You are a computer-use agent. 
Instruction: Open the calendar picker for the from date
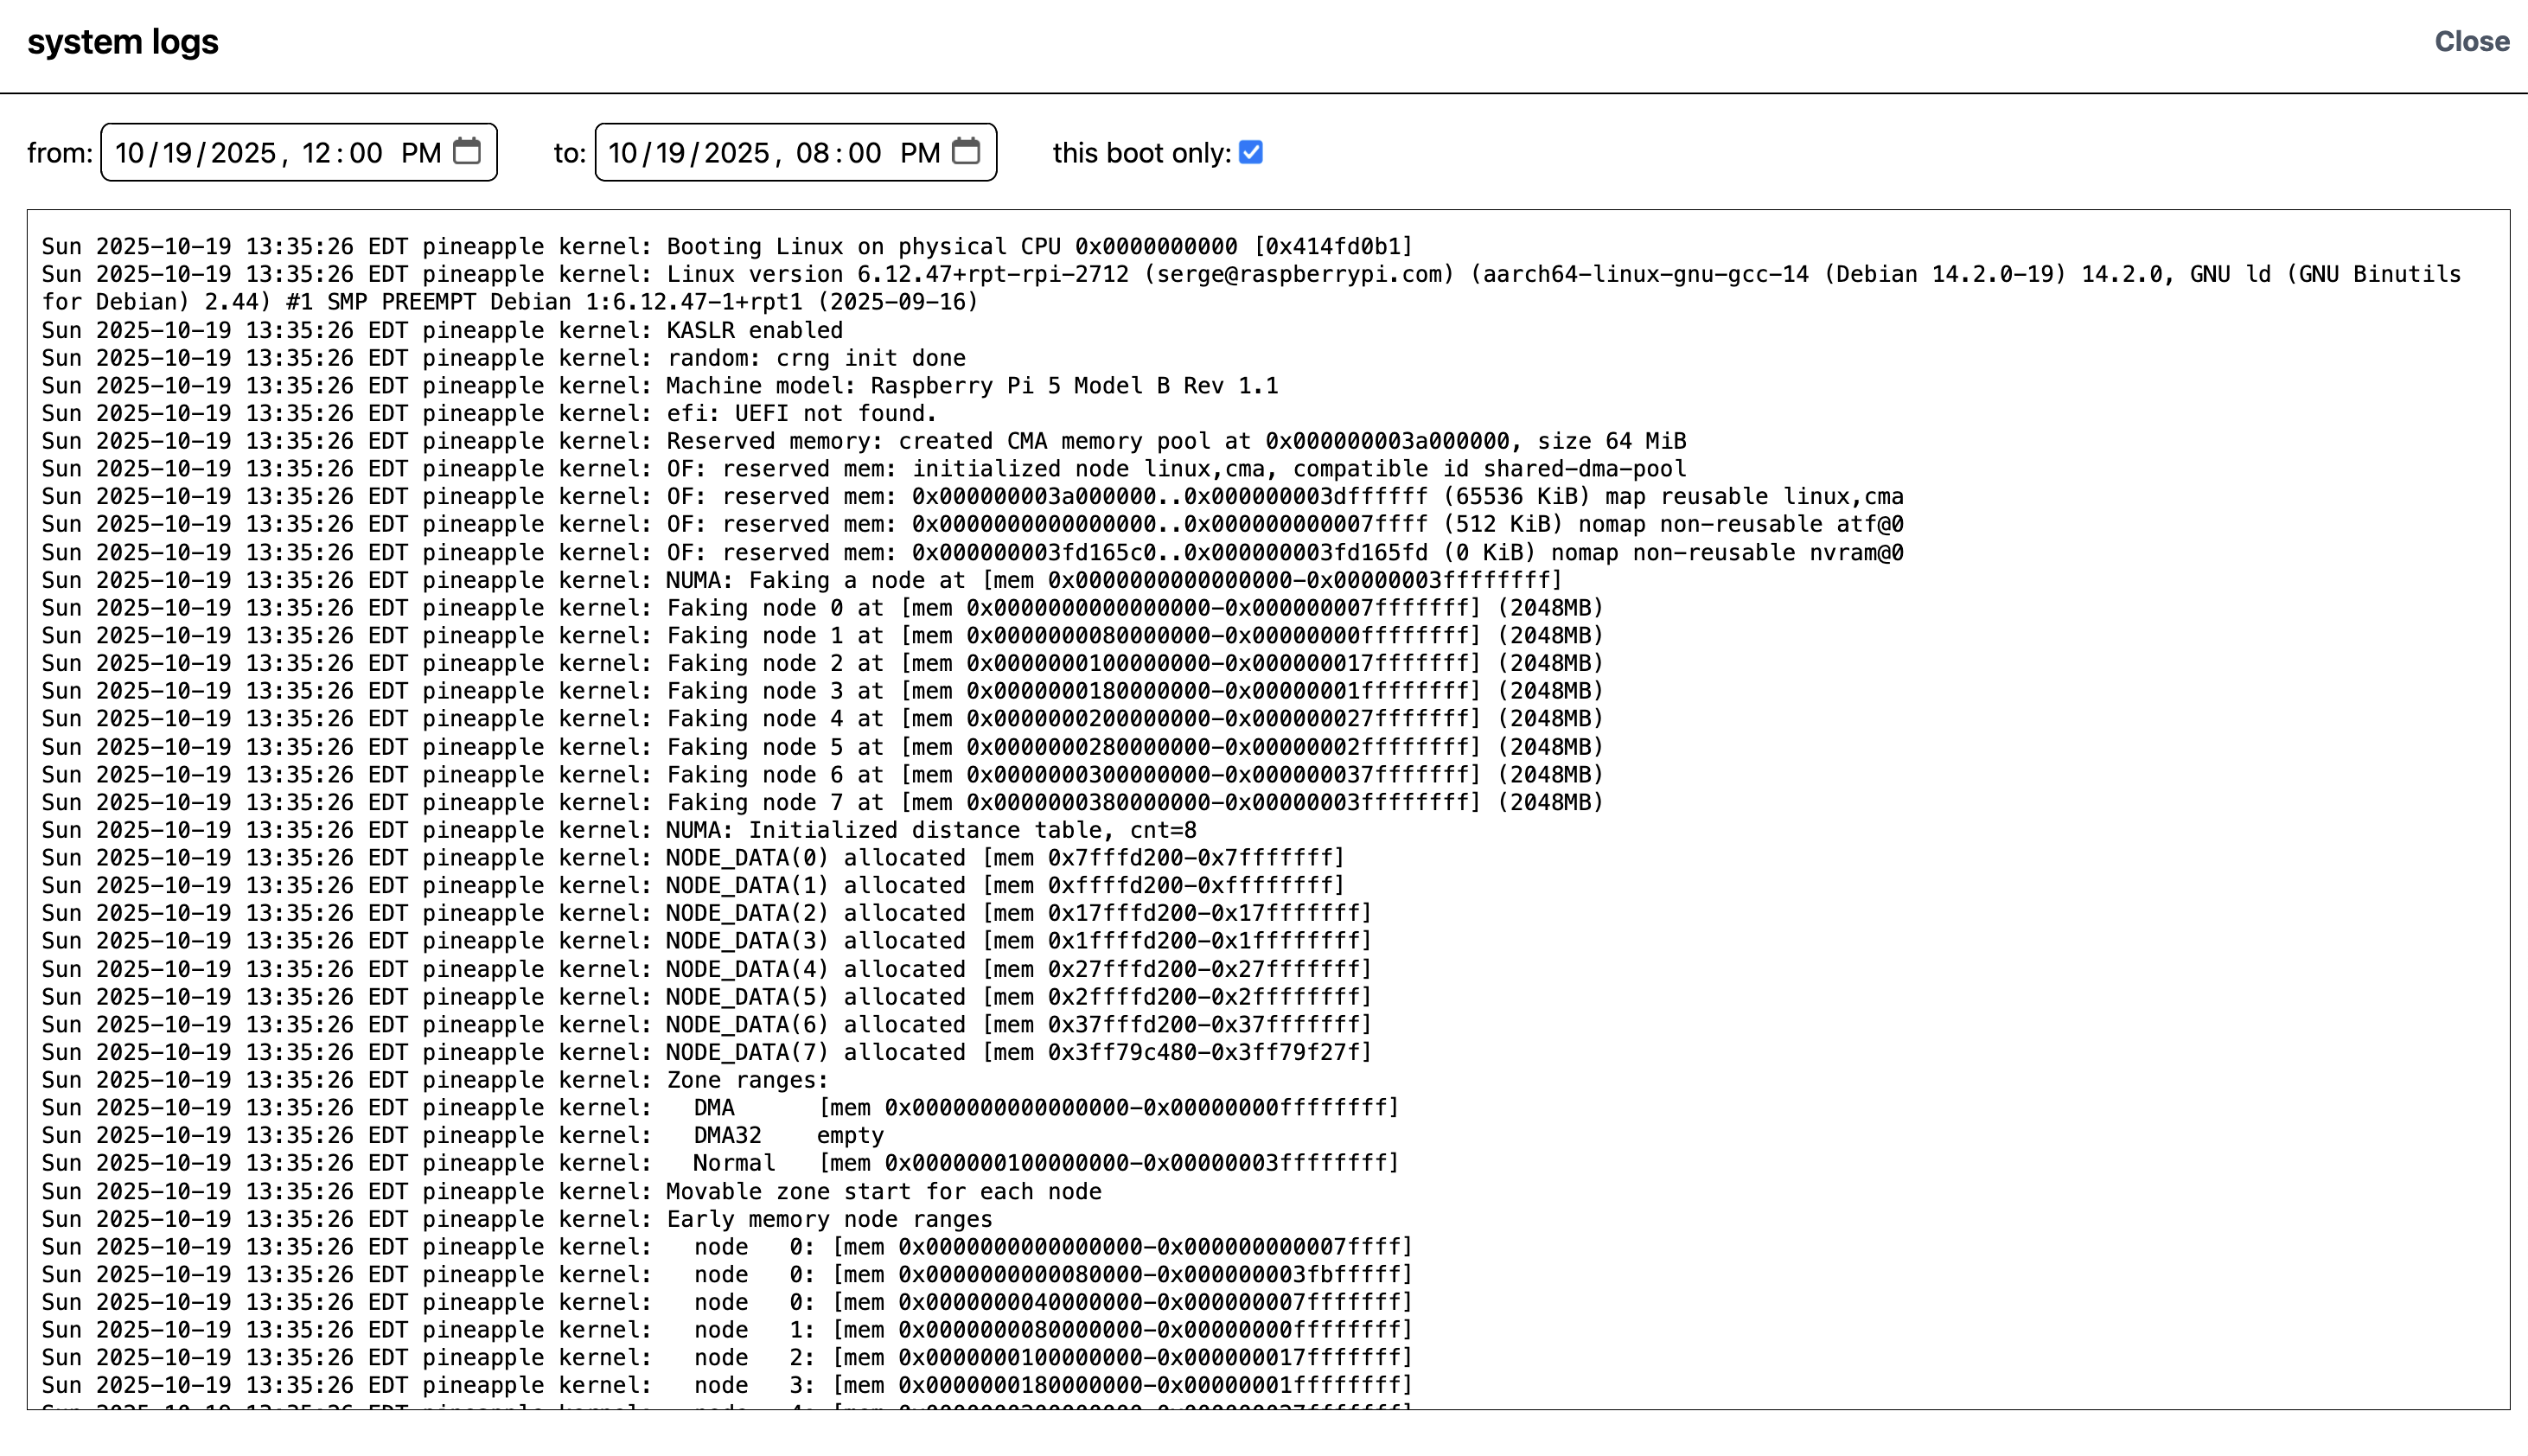(467, 151)
